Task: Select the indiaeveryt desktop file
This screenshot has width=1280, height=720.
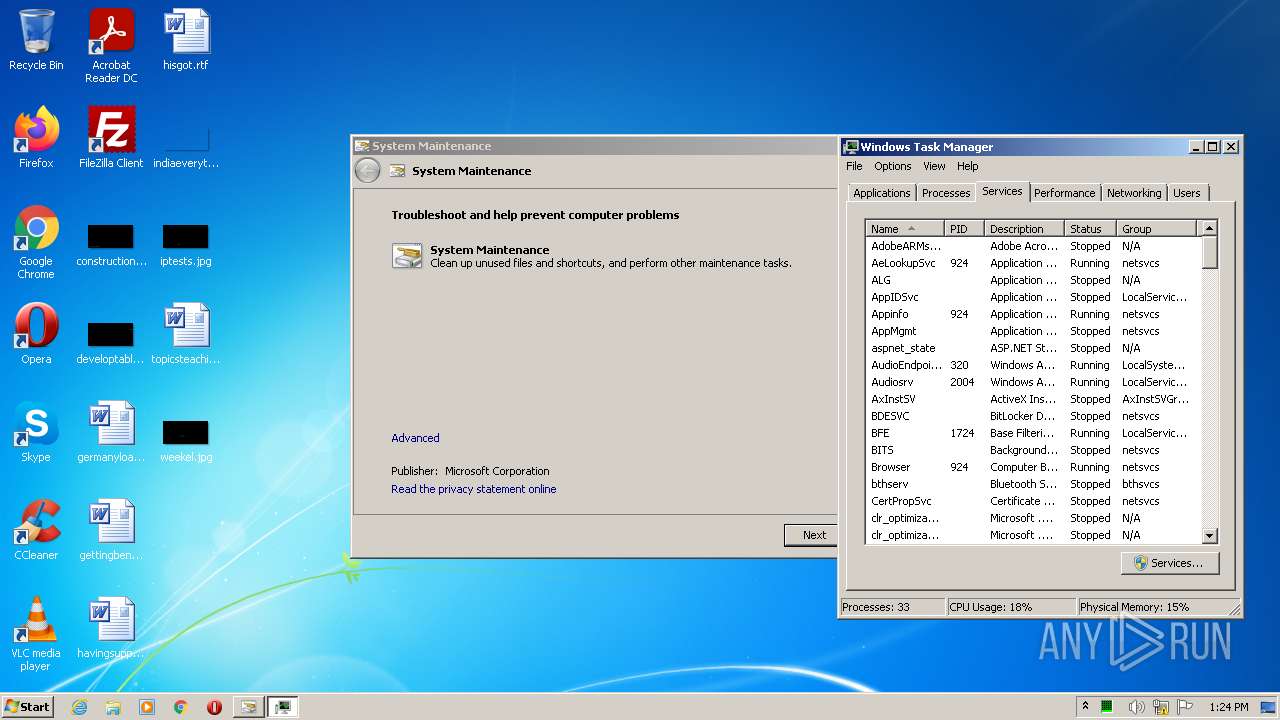Action: coord(186,149)
